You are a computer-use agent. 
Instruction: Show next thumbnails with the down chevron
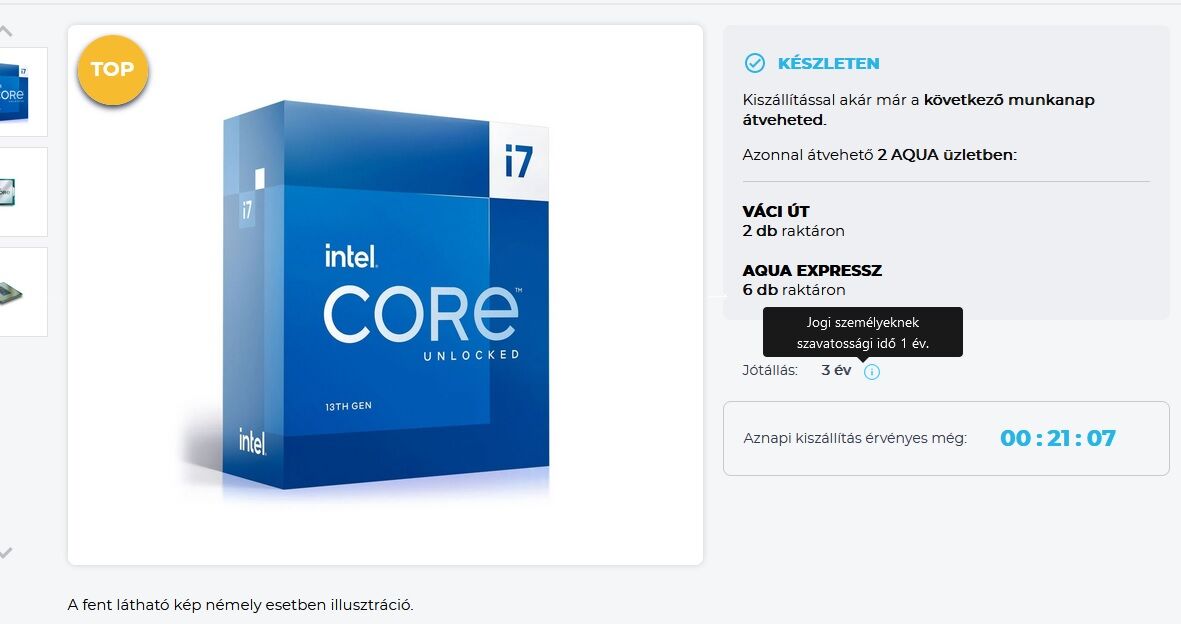pyautogui.click(x=6, y=553)
